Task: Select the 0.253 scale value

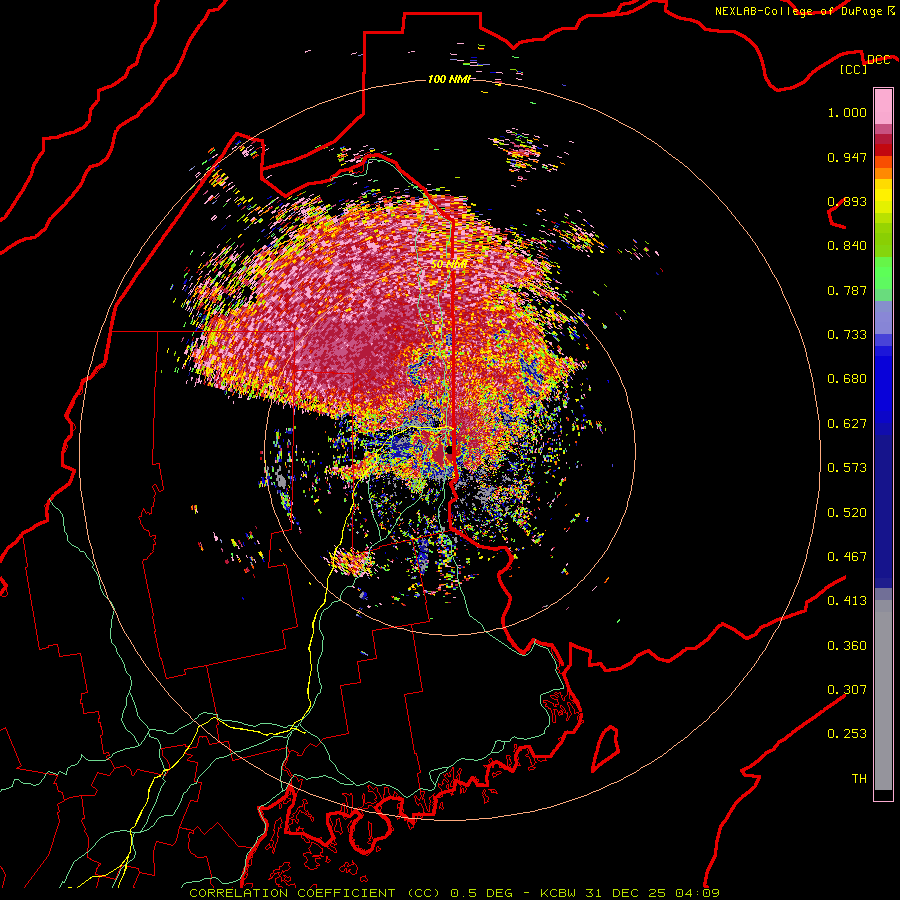Action: click(x=847, y=734)
